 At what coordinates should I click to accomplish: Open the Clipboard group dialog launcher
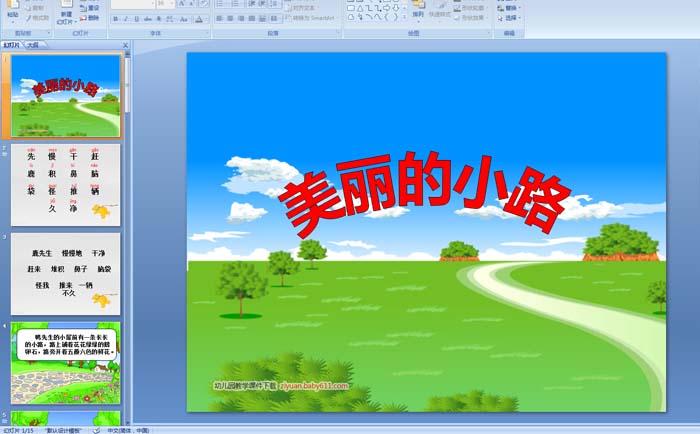tap(49, 33)
